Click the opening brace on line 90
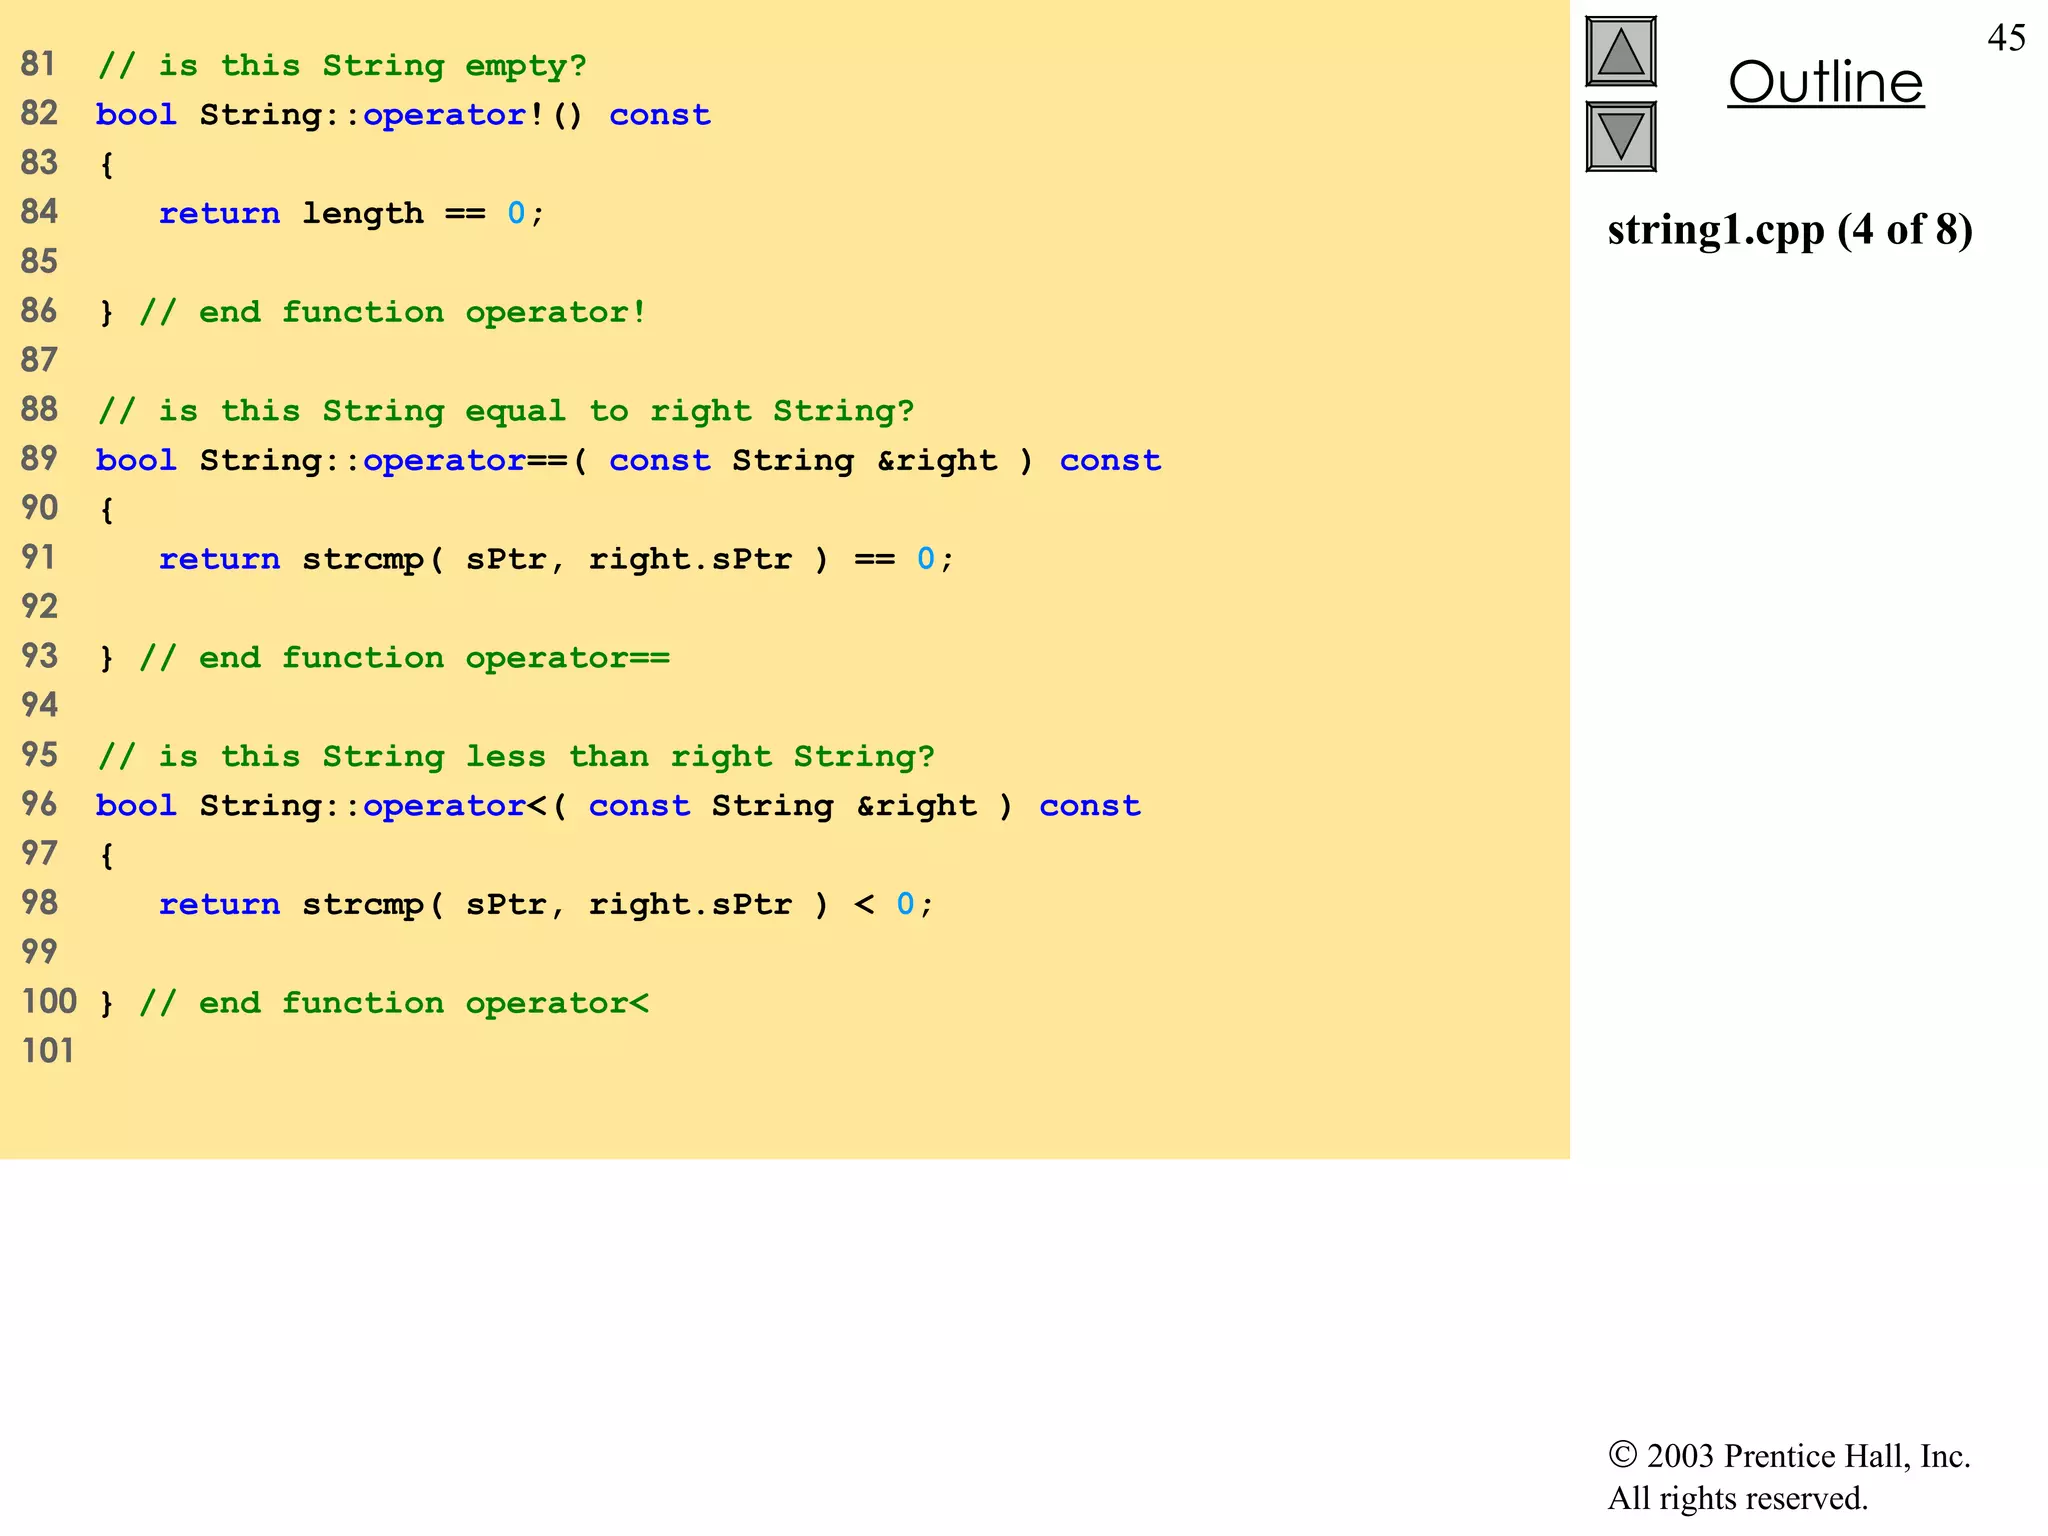 107,510
